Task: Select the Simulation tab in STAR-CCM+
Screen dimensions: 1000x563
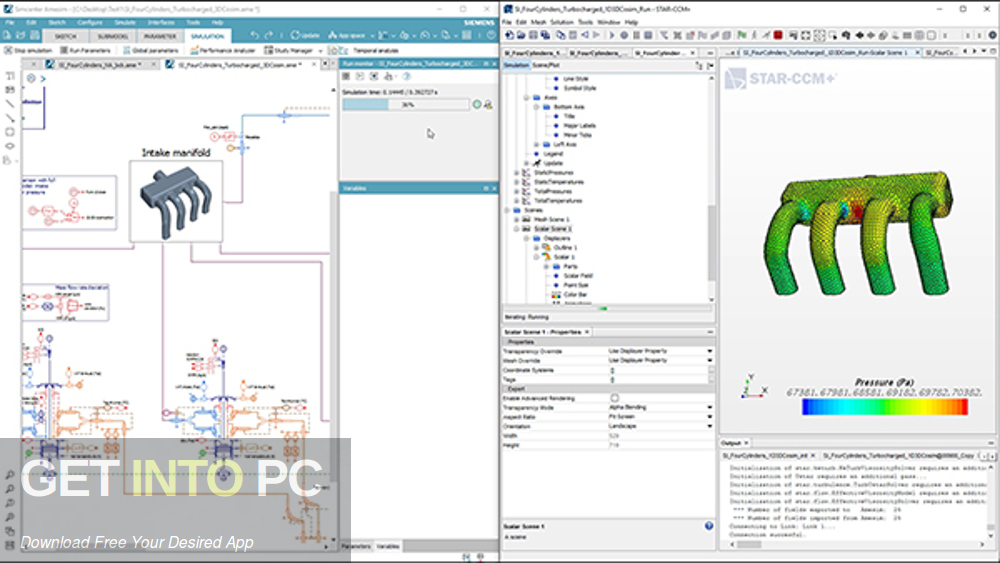Action: tap(516, 65)
